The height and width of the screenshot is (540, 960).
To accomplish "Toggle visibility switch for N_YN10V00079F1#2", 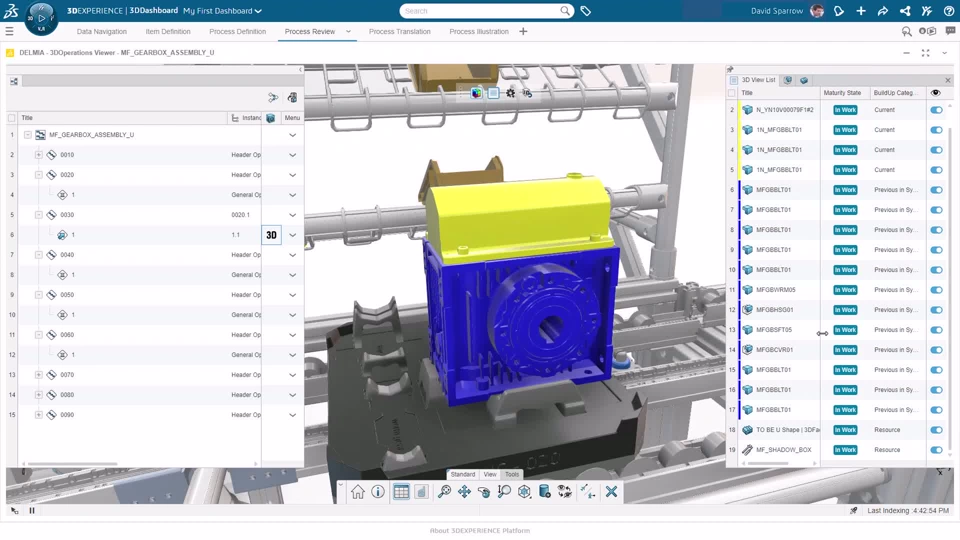I will [x=936, y=110].
